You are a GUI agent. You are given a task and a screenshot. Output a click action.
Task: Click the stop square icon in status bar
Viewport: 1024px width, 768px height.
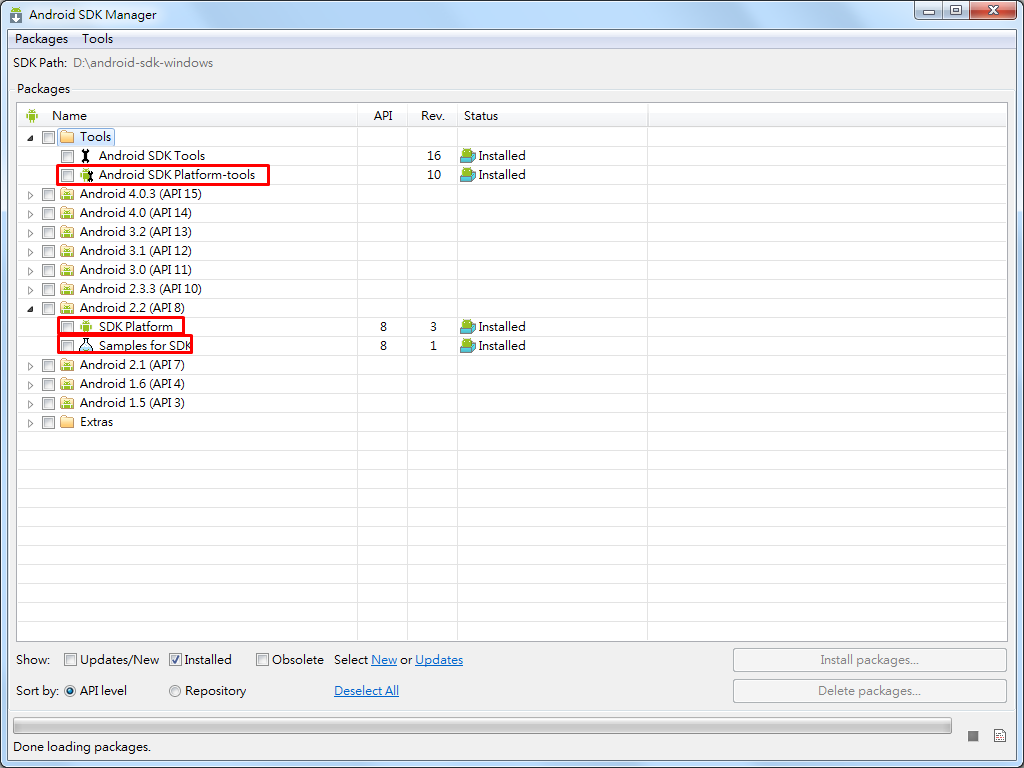click(x=973, y=736)
